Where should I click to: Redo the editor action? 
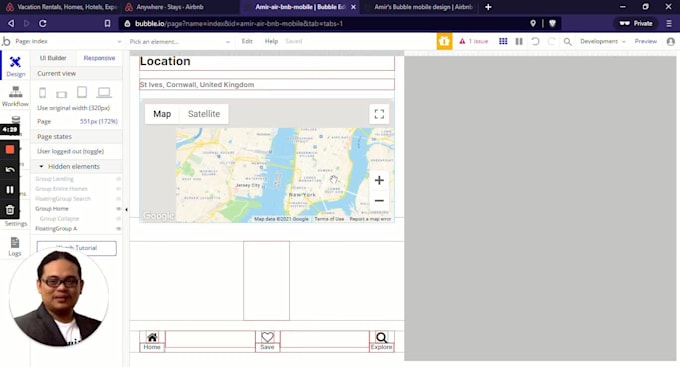551,41
